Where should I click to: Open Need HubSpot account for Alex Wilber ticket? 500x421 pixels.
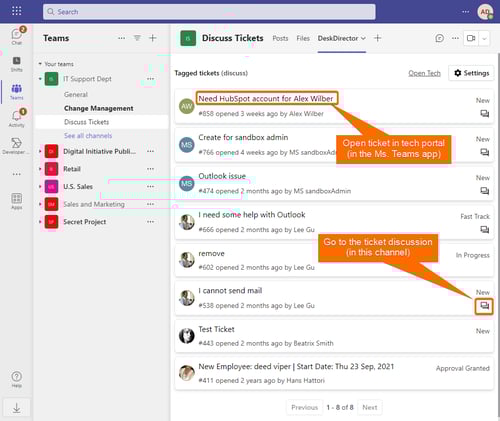pos(266,99)
